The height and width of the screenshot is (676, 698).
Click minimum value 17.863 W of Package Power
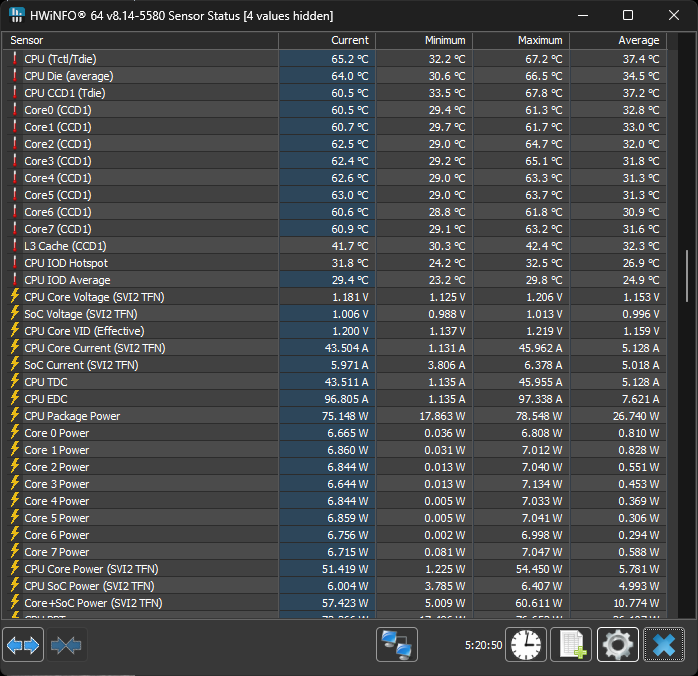(x=442, y=416)
